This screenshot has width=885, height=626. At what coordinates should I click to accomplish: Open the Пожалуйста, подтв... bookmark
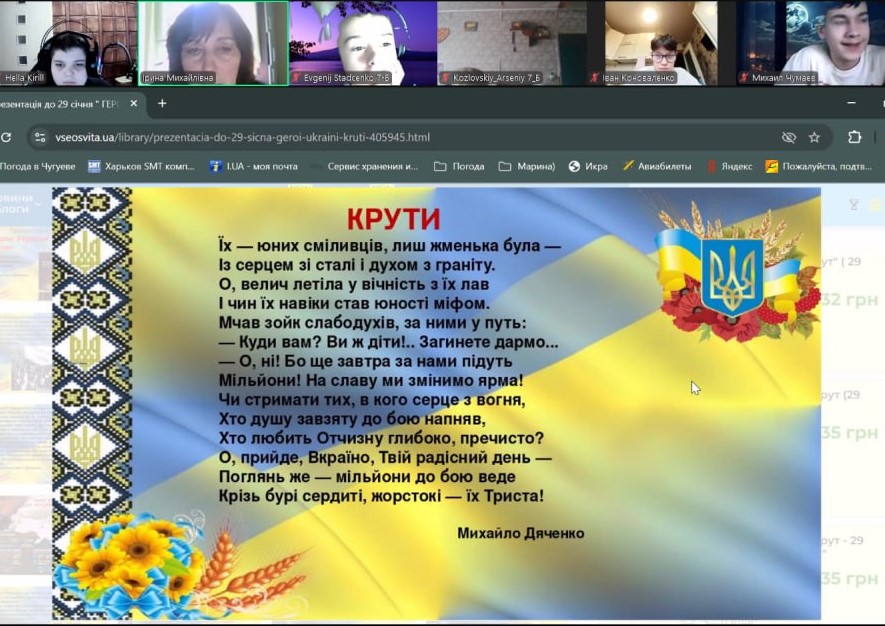(819, 166)
